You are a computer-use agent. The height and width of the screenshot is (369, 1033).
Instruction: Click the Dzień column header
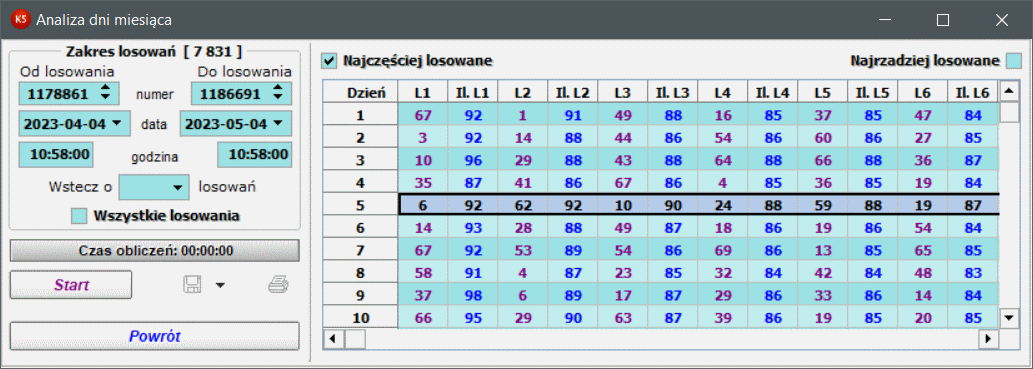click(361, 93)
